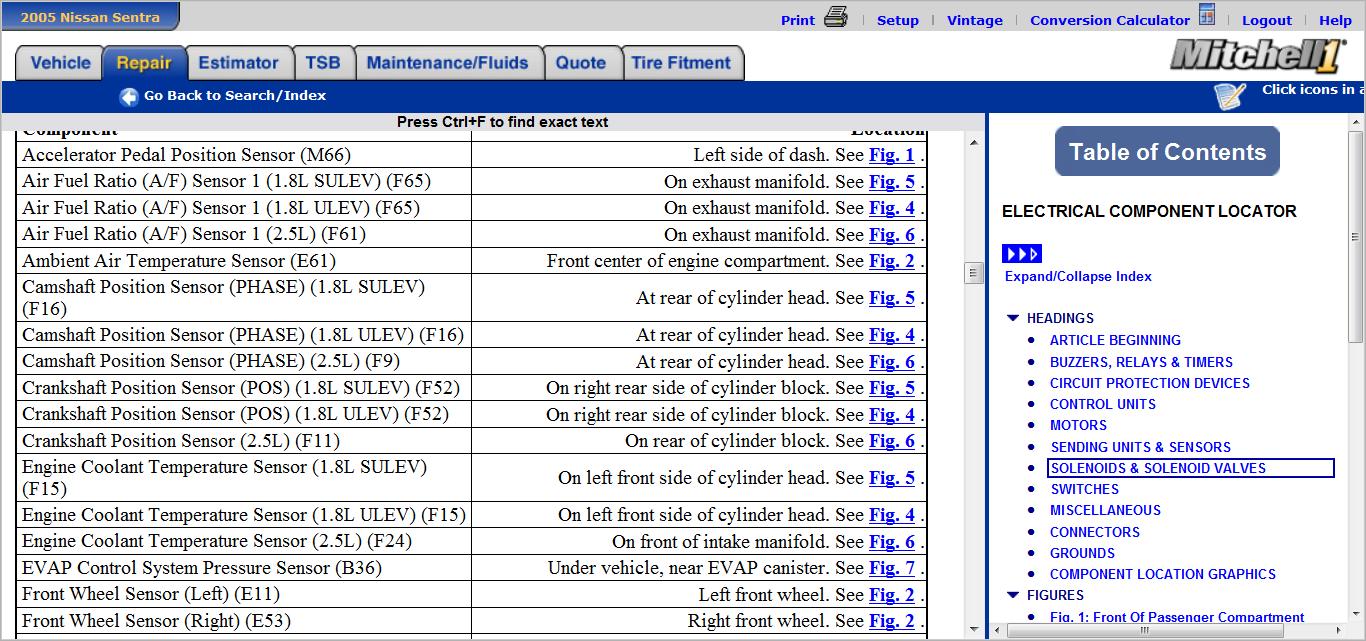Open ARTICLE BEGINNING in contents

click(1115, 340)
